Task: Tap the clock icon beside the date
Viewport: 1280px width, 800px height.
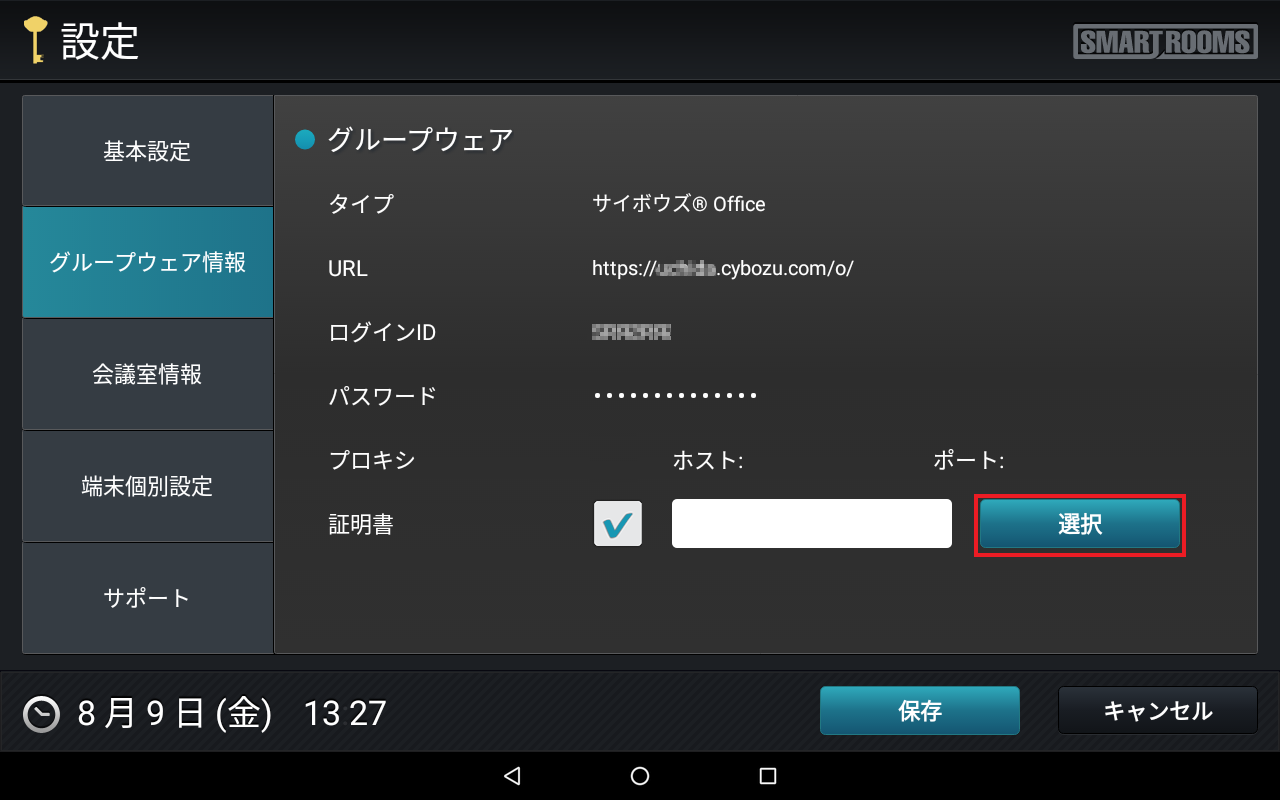Action: tap(41, 714)
